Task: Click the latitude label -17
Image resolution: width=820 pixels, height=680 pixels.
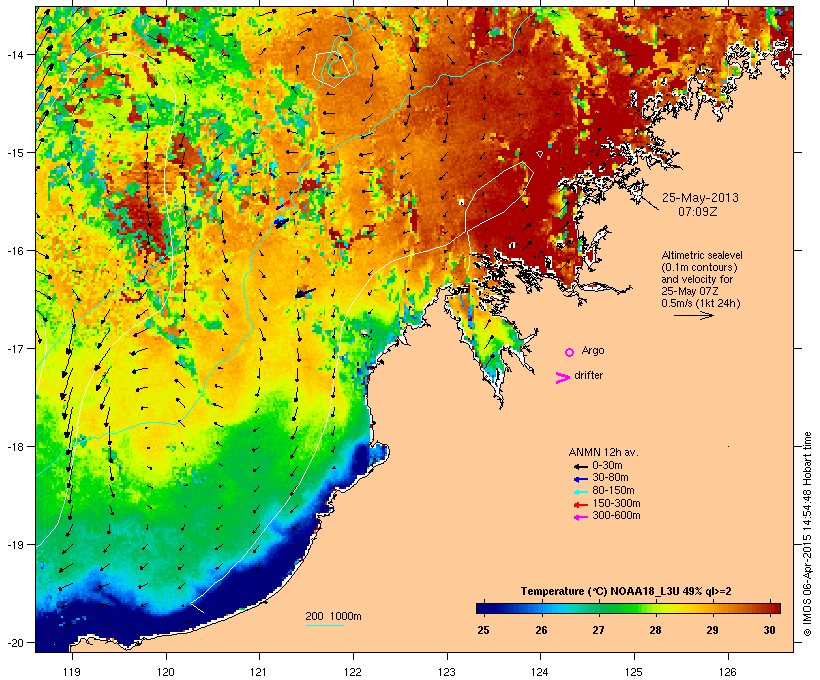Action: click(x=14, y=349)
